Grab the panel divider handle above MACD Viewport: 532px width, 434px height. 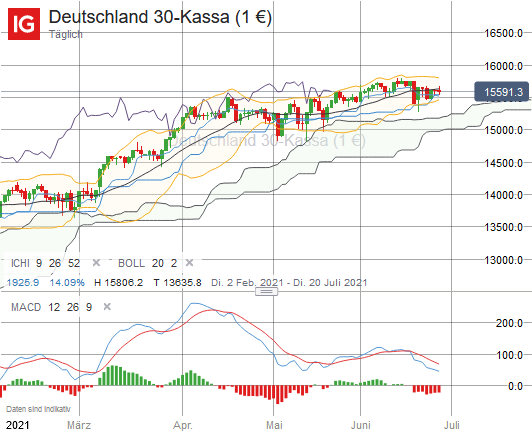pyautogui.click(x=266, y=291)
